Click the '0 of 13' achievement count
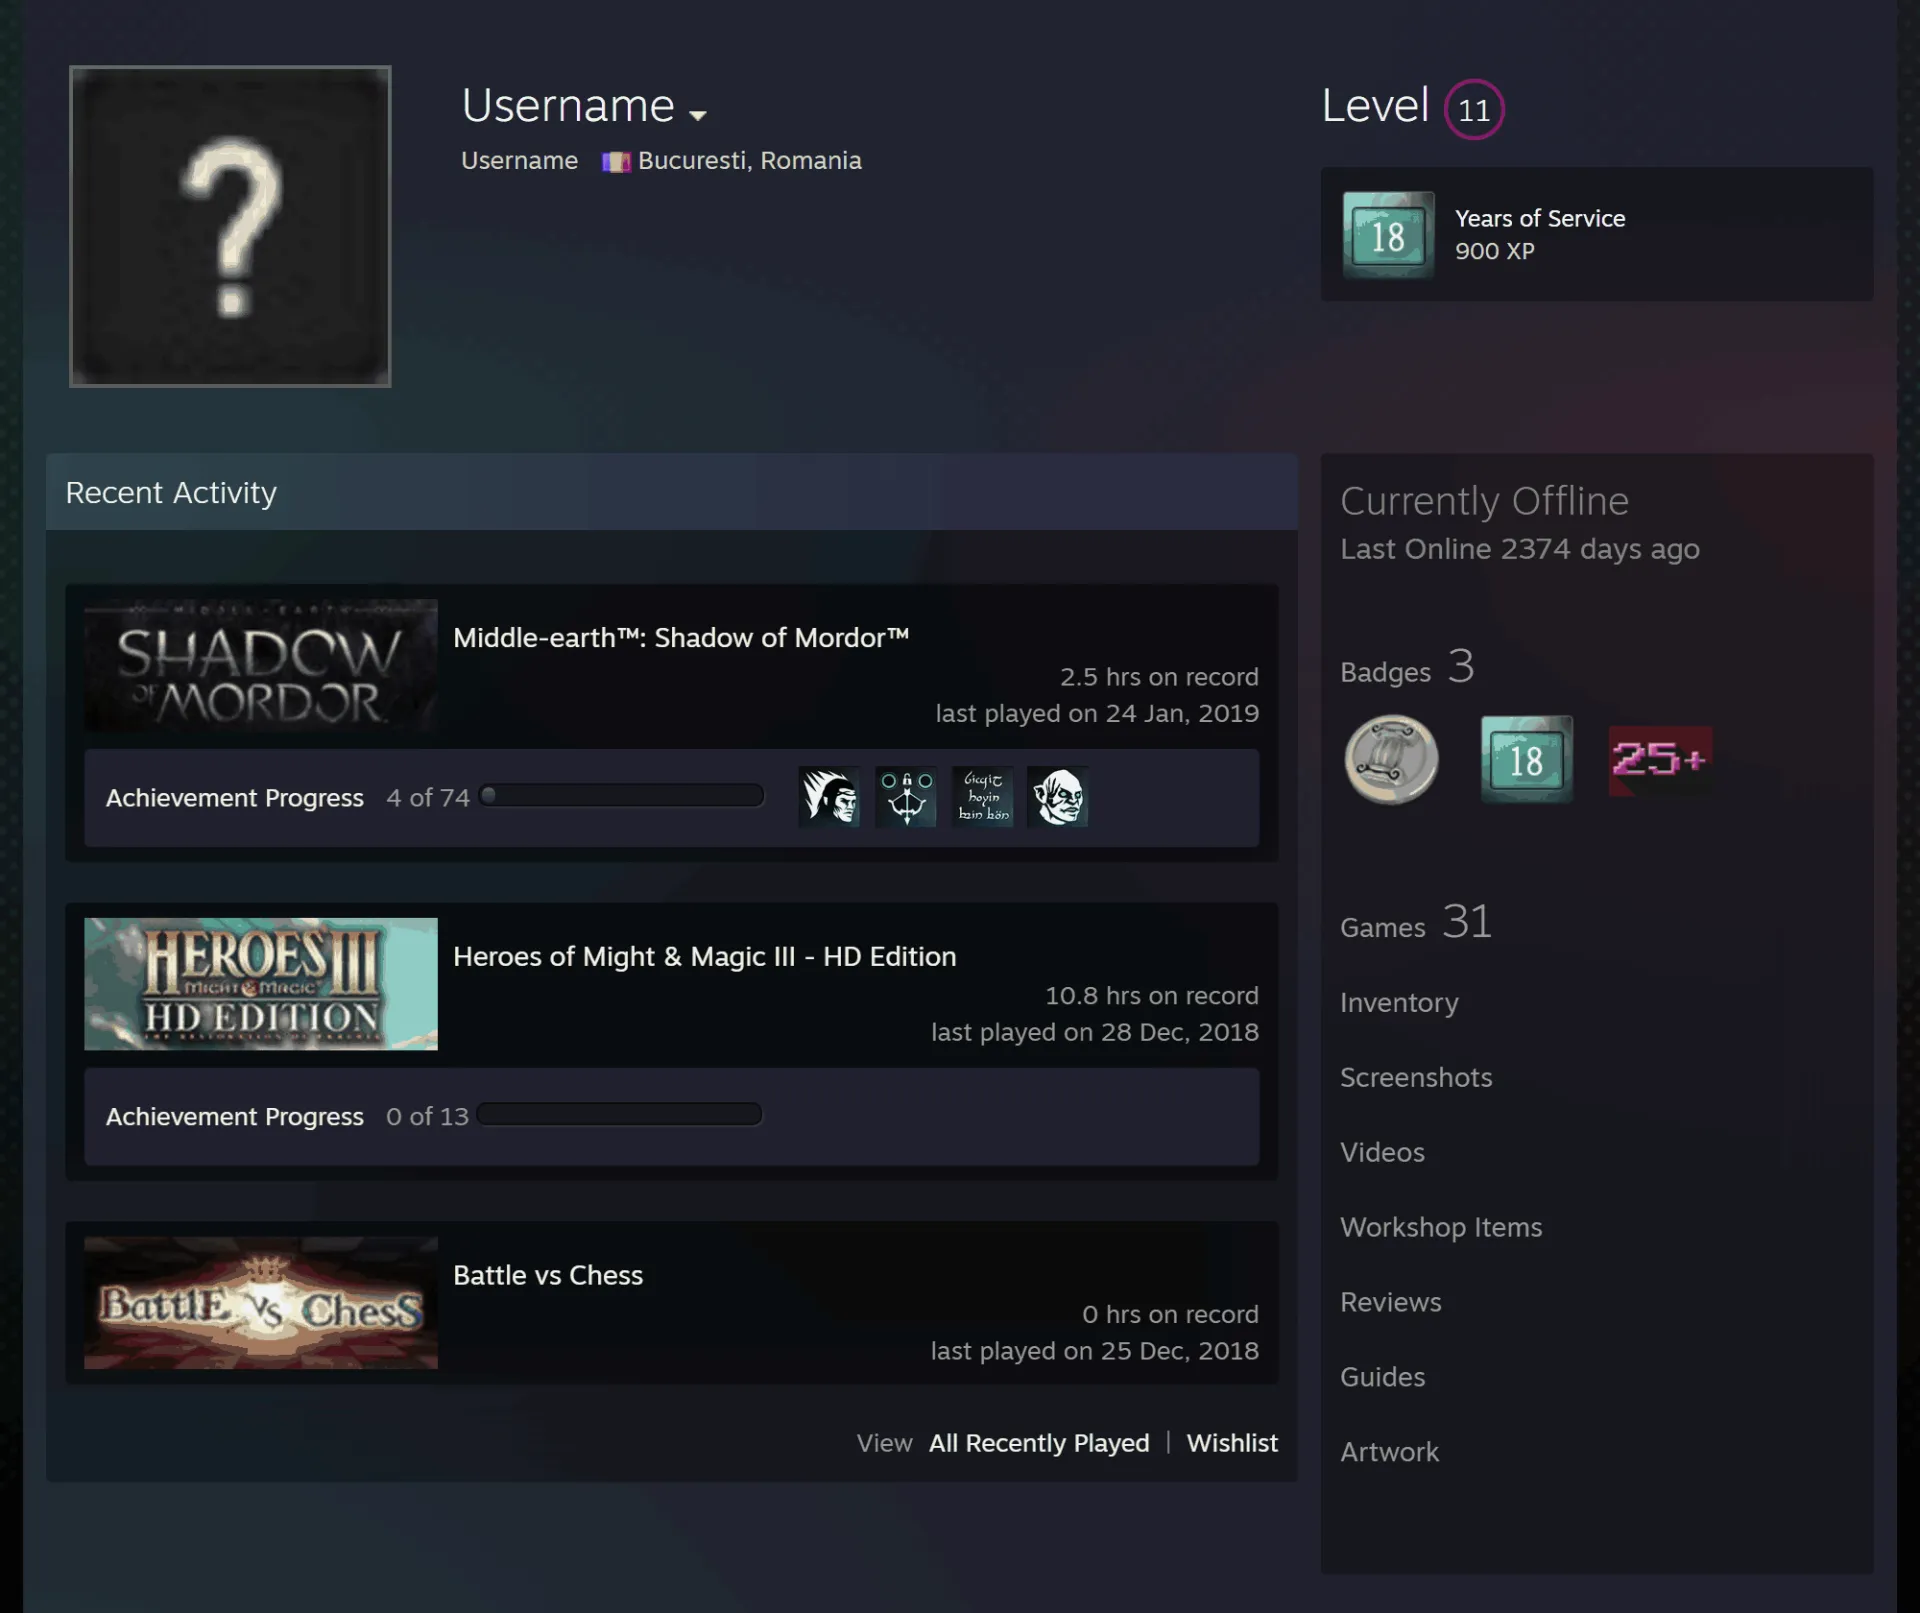This screenshot has width=1920, height=1613. click(x=427, y=1117)
